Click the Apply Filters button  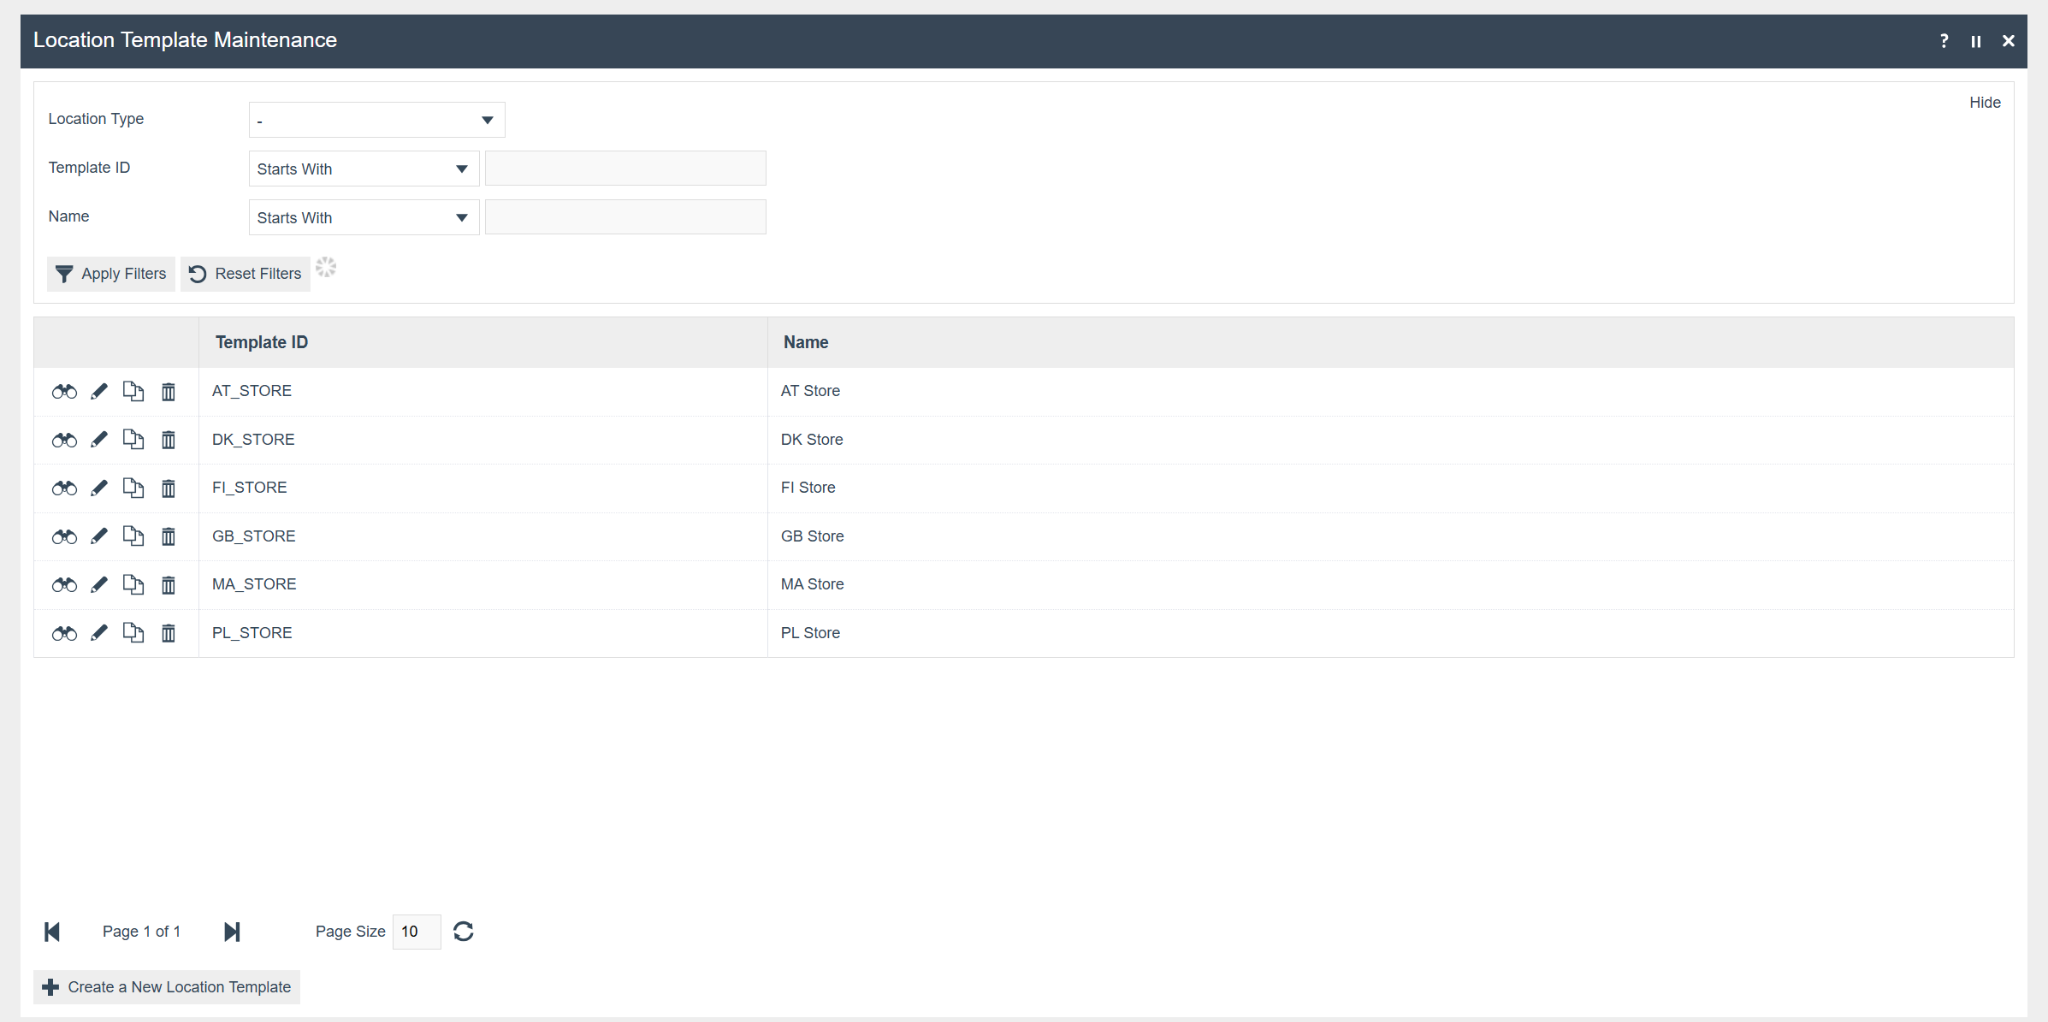coord(111,274)
